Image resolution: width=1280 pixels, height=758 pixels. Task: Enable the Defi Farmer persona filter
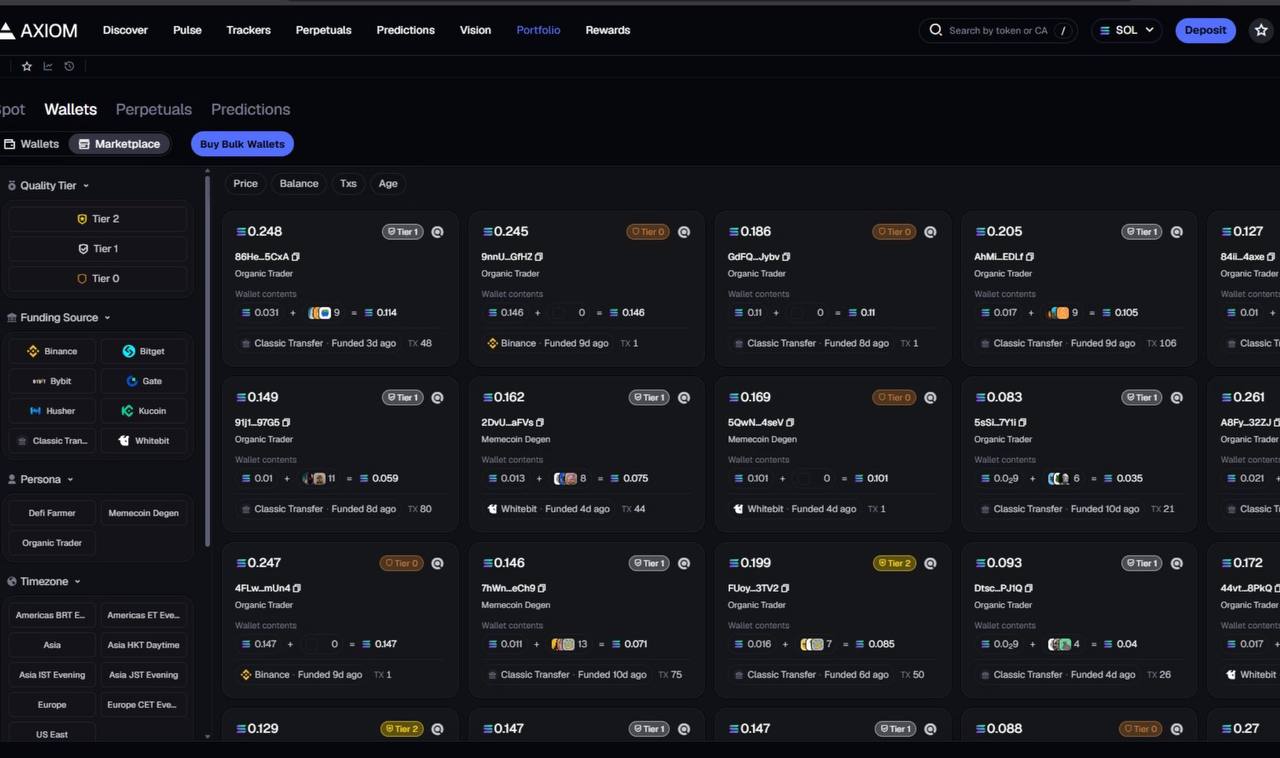point(52,513)
